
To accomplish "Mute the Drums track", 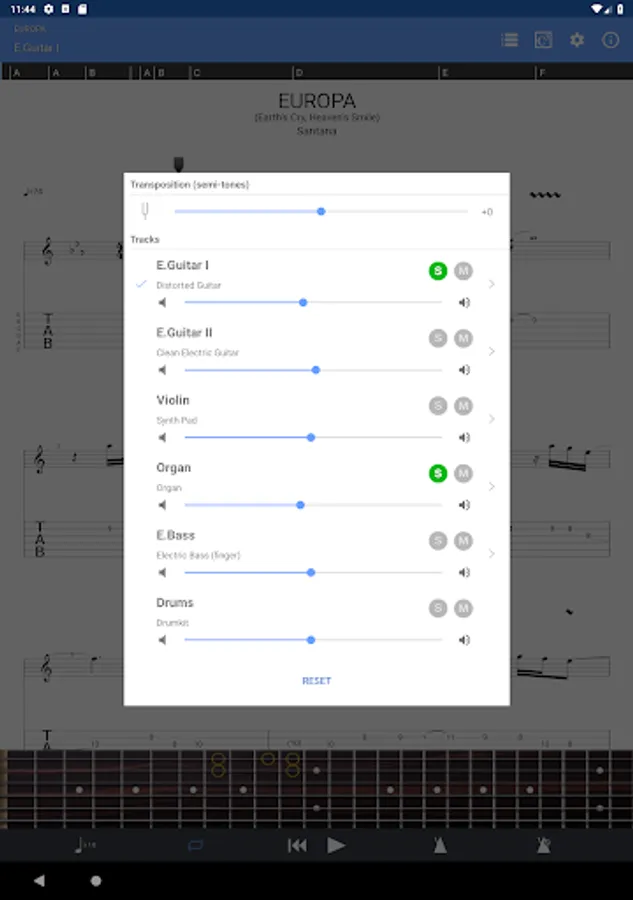I will pyautogui.click(x=463, y=608).
